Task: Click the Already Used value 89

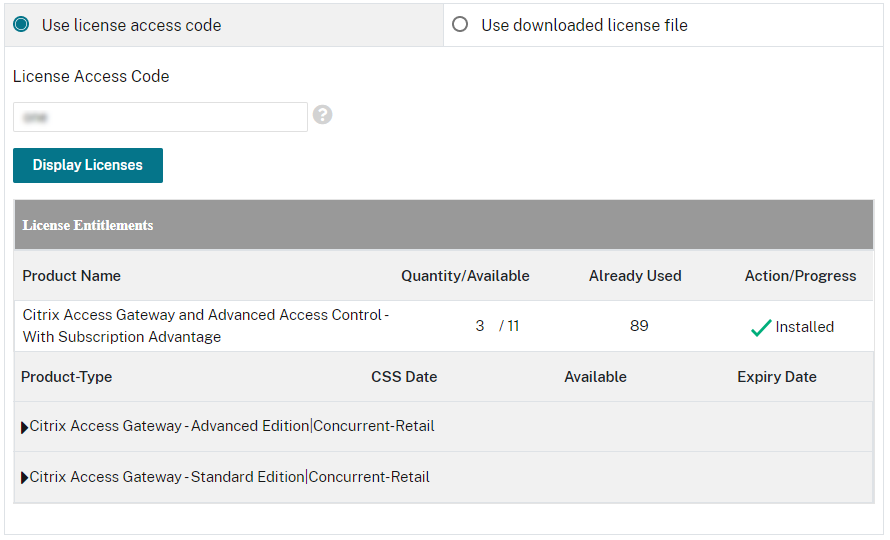Action: coord(639,326)
